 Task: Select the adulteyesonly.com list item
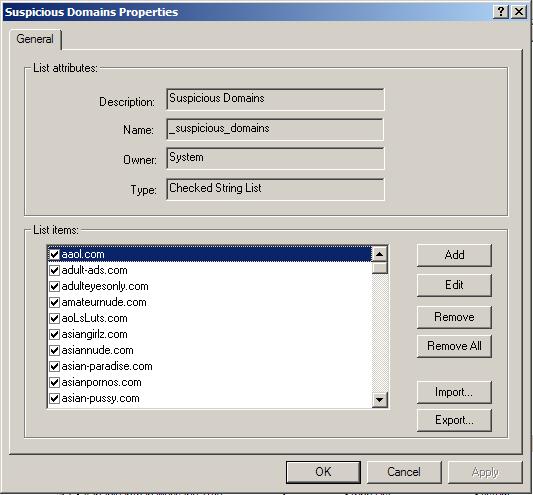209,286
